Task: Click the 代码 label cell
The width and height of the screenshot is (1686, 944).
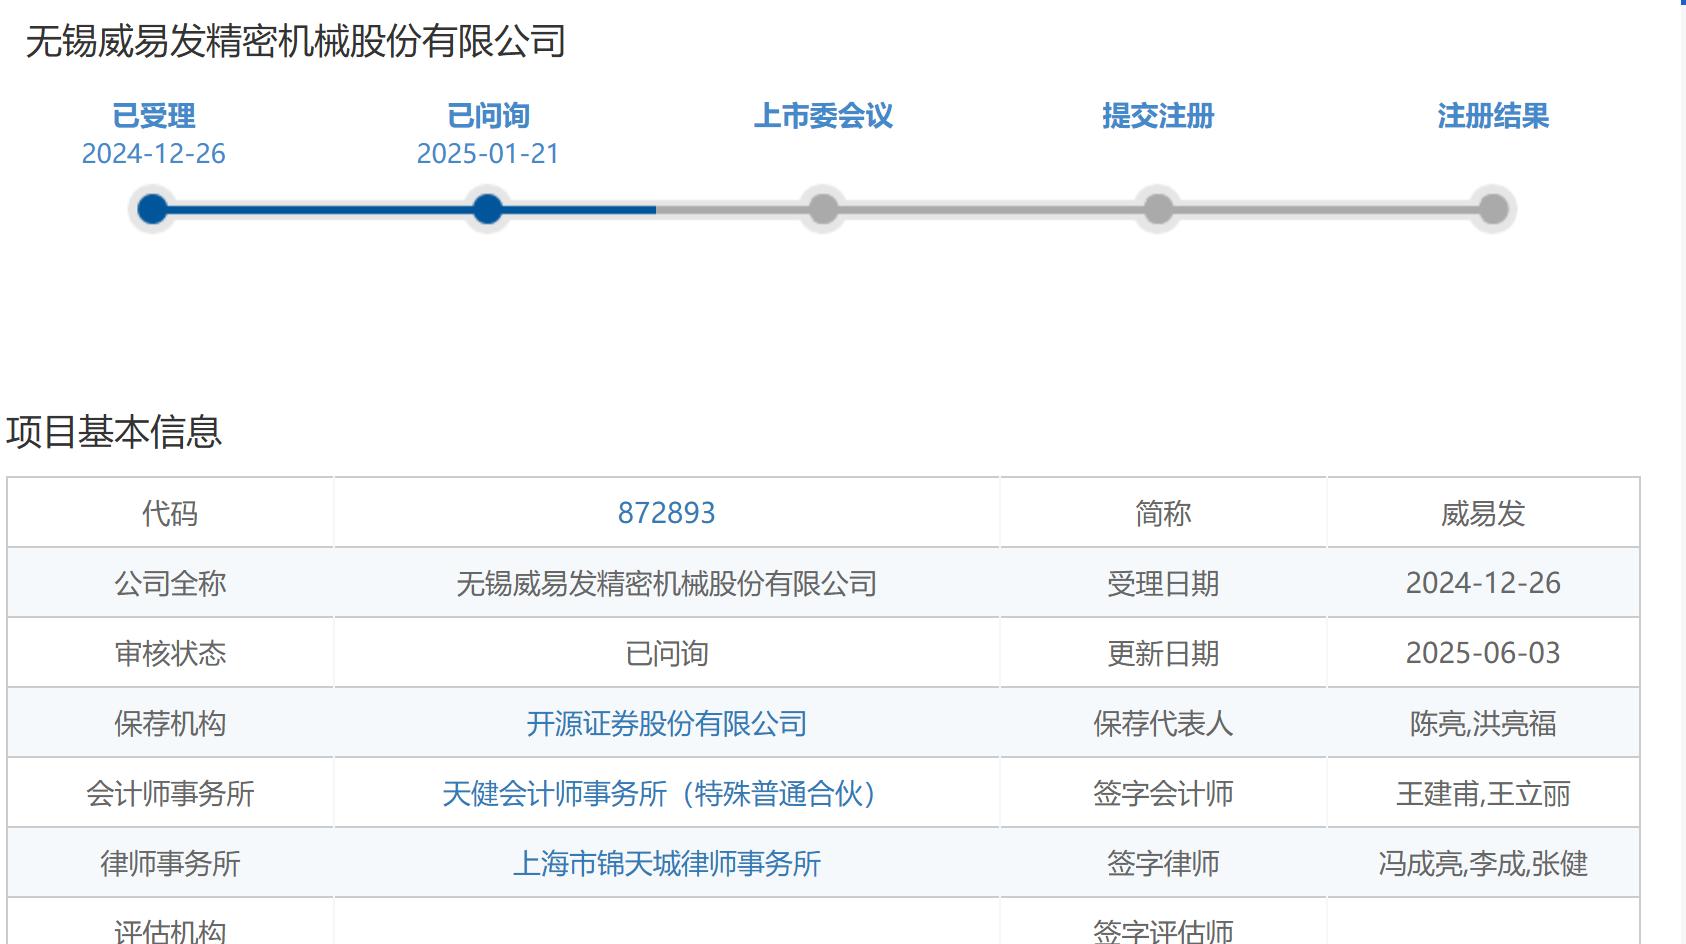Action: (170, 513)
